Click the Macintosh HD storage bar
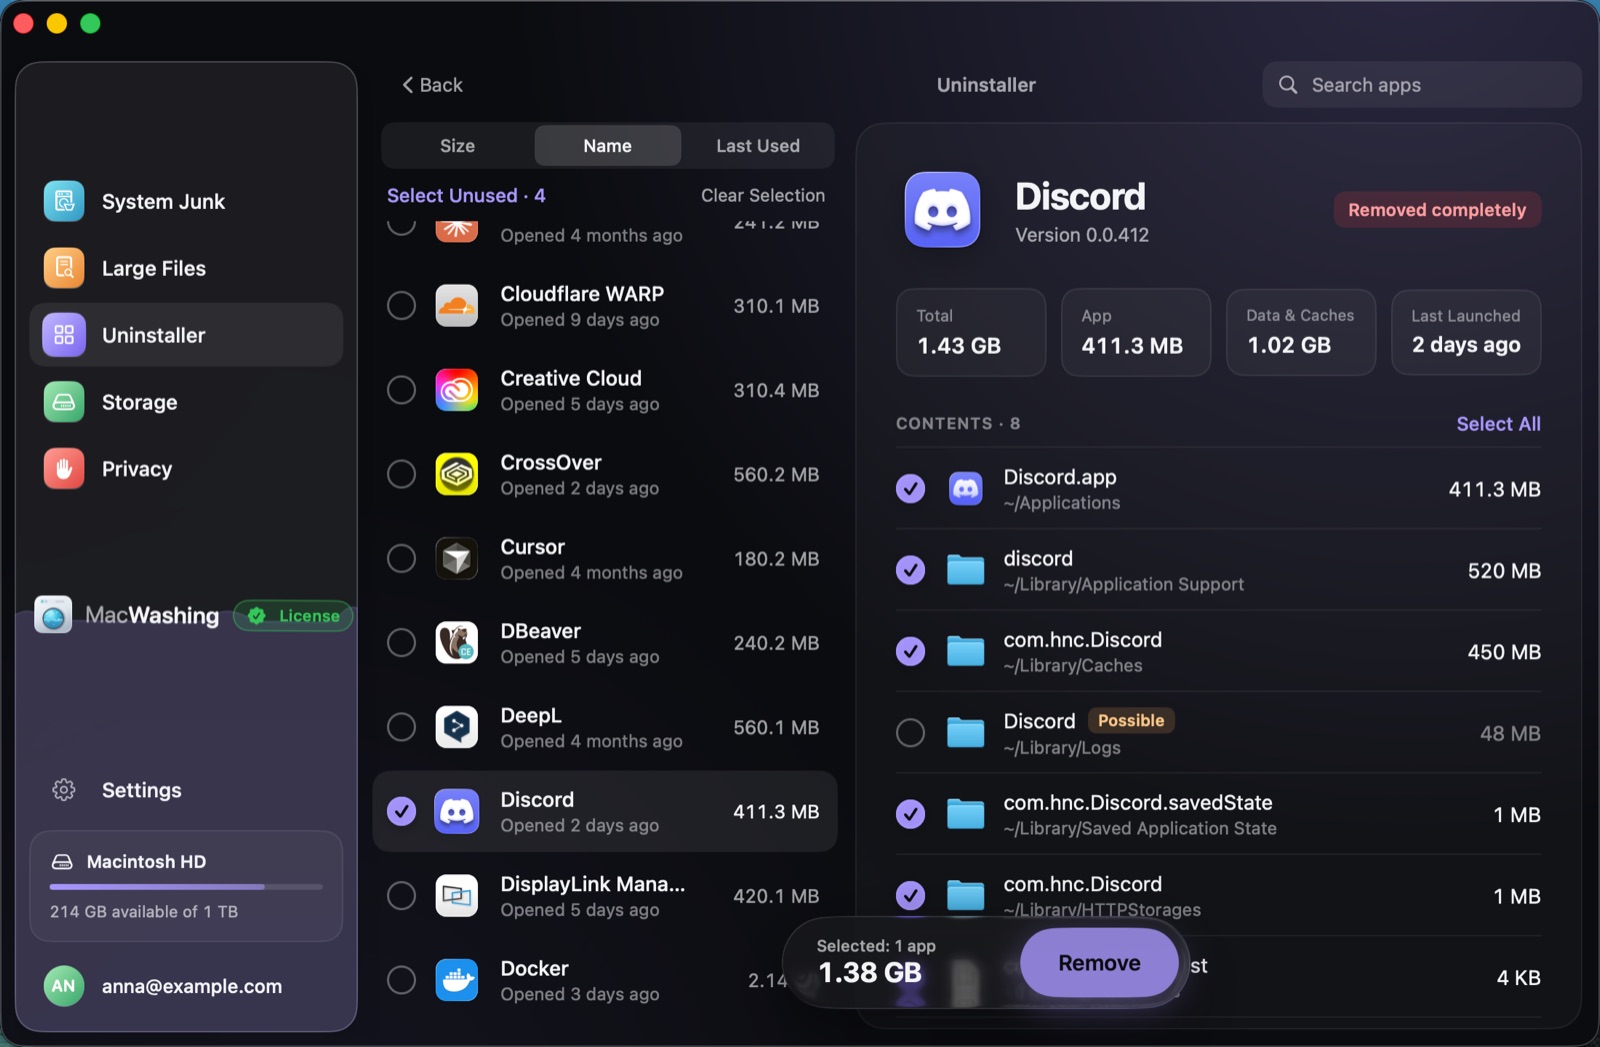1600x1047 pixels. tap(186, 887)
